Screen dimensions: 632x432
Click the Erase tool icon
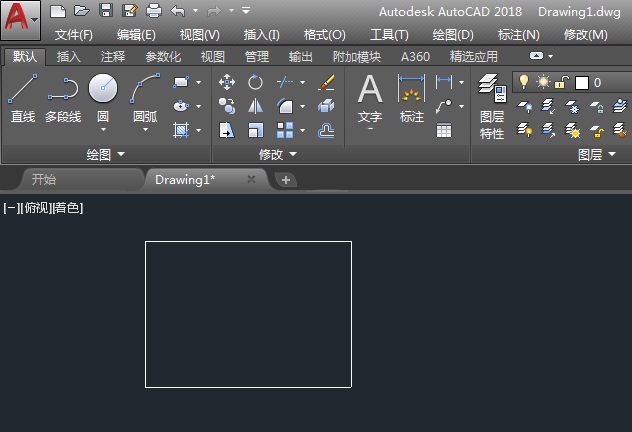click(x=326, y=82)
